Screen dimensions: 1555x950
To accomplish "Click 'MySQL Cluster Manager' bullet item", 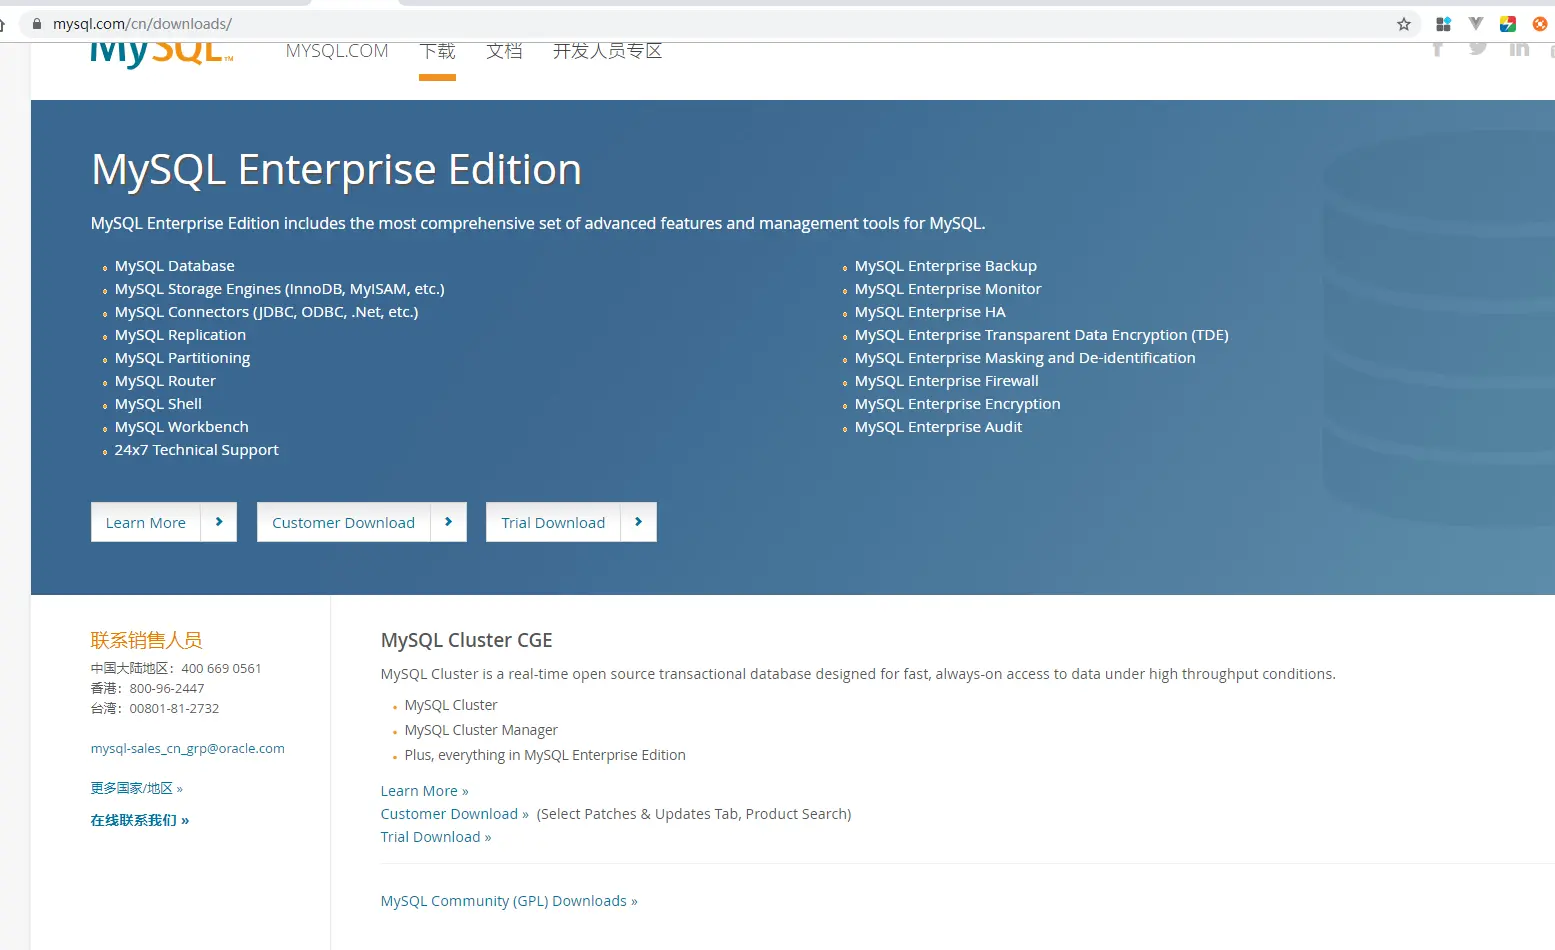I will click(481, 730).
